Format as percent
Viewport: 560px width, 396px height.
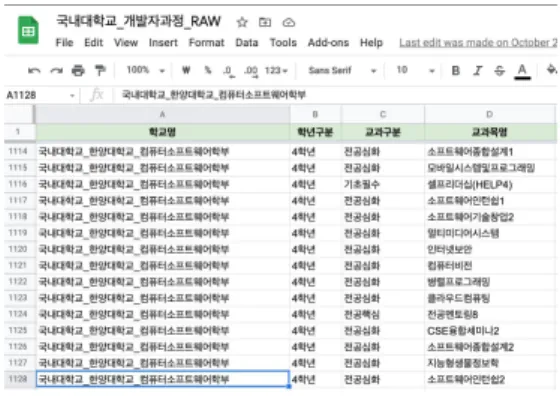208,70
